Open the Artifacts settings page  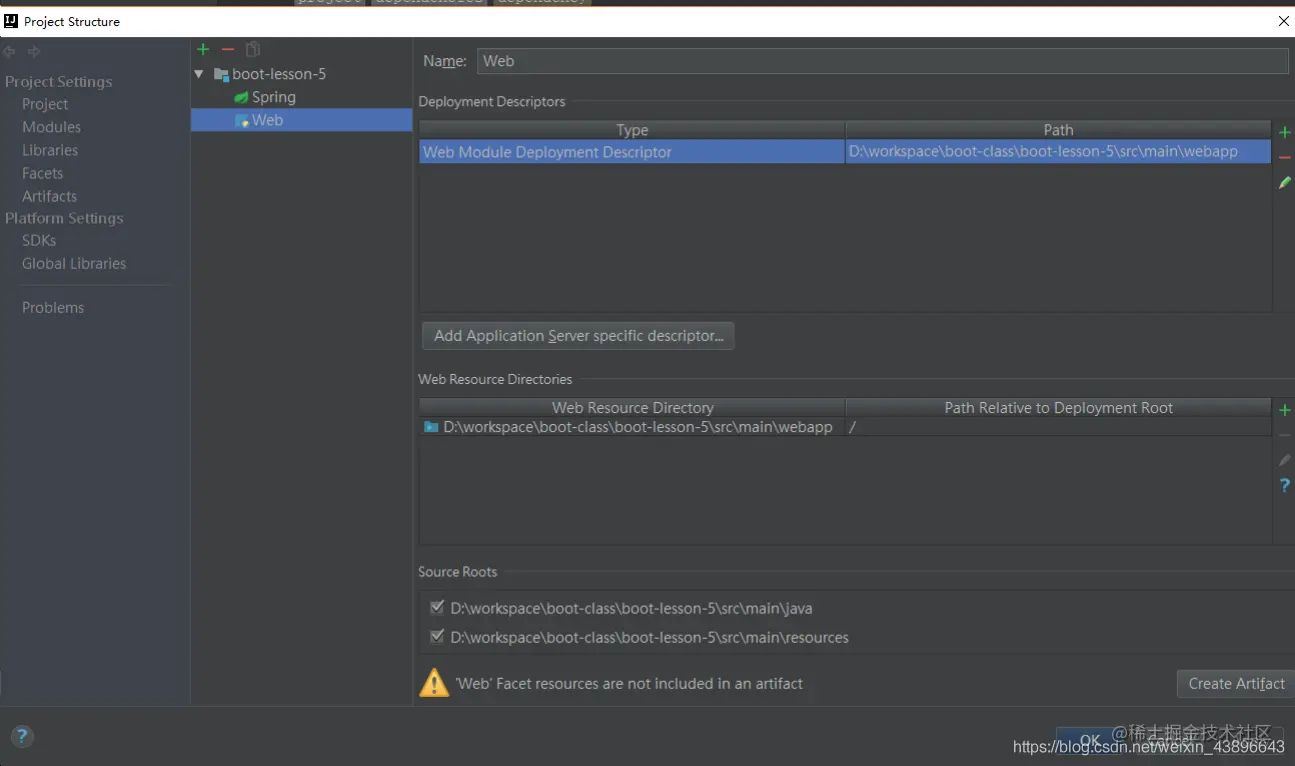tap(49, 196)
